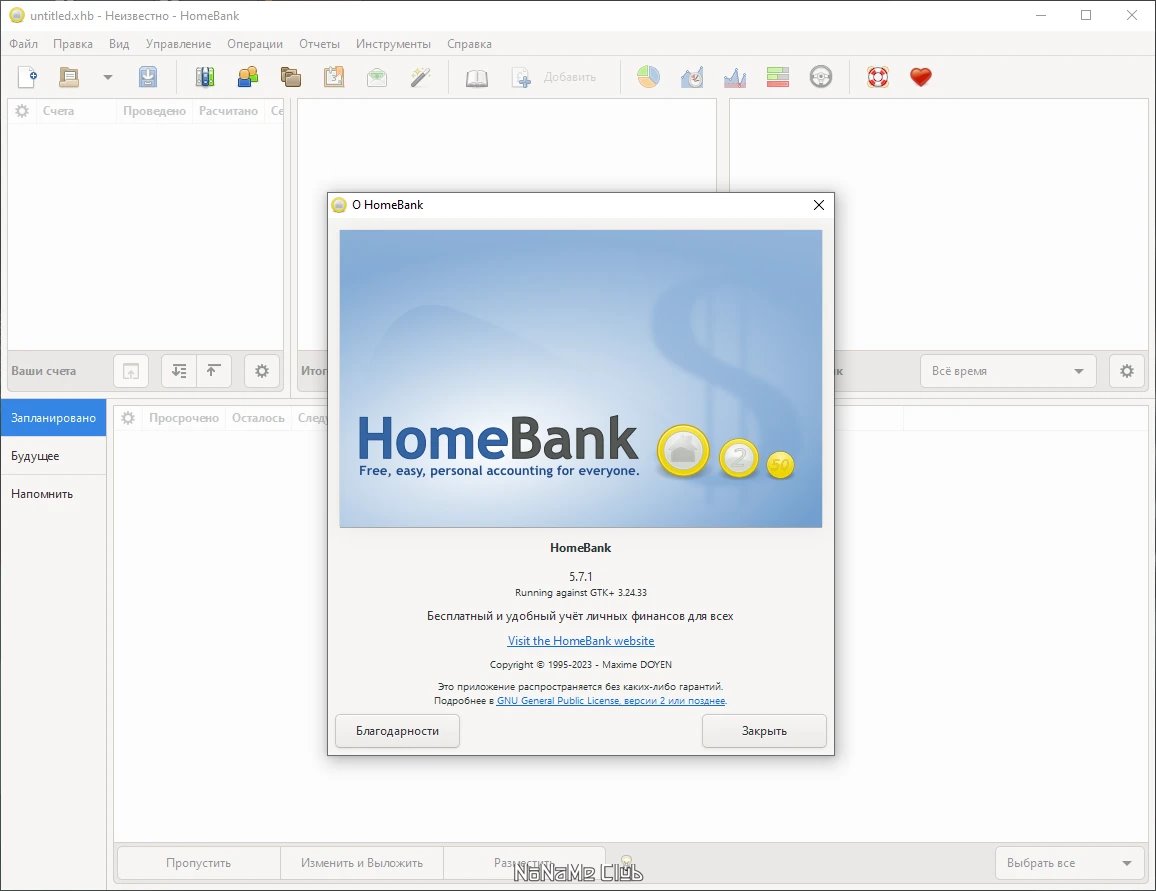Expand the open-file dropdown arrow in toolbar
Viewport: 1156px width, 891px height.
[x=108, y=77]
